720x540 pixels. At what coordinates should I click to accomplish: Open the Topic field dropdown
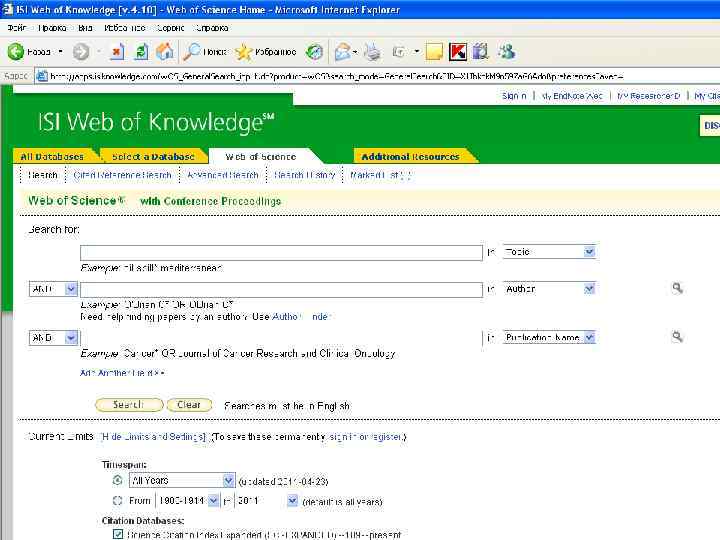(590, 252)
